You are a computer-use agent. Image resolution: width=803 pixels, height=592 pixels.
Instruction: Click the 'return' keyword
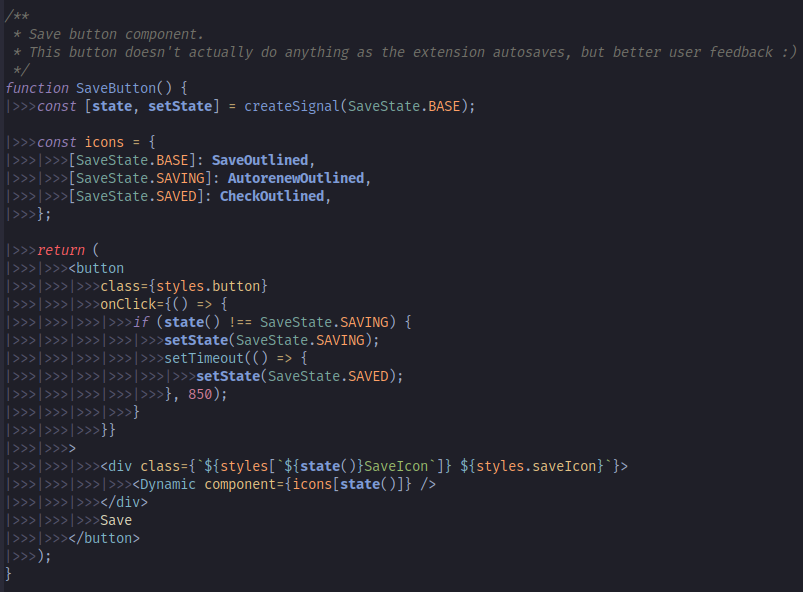[61, 250]
